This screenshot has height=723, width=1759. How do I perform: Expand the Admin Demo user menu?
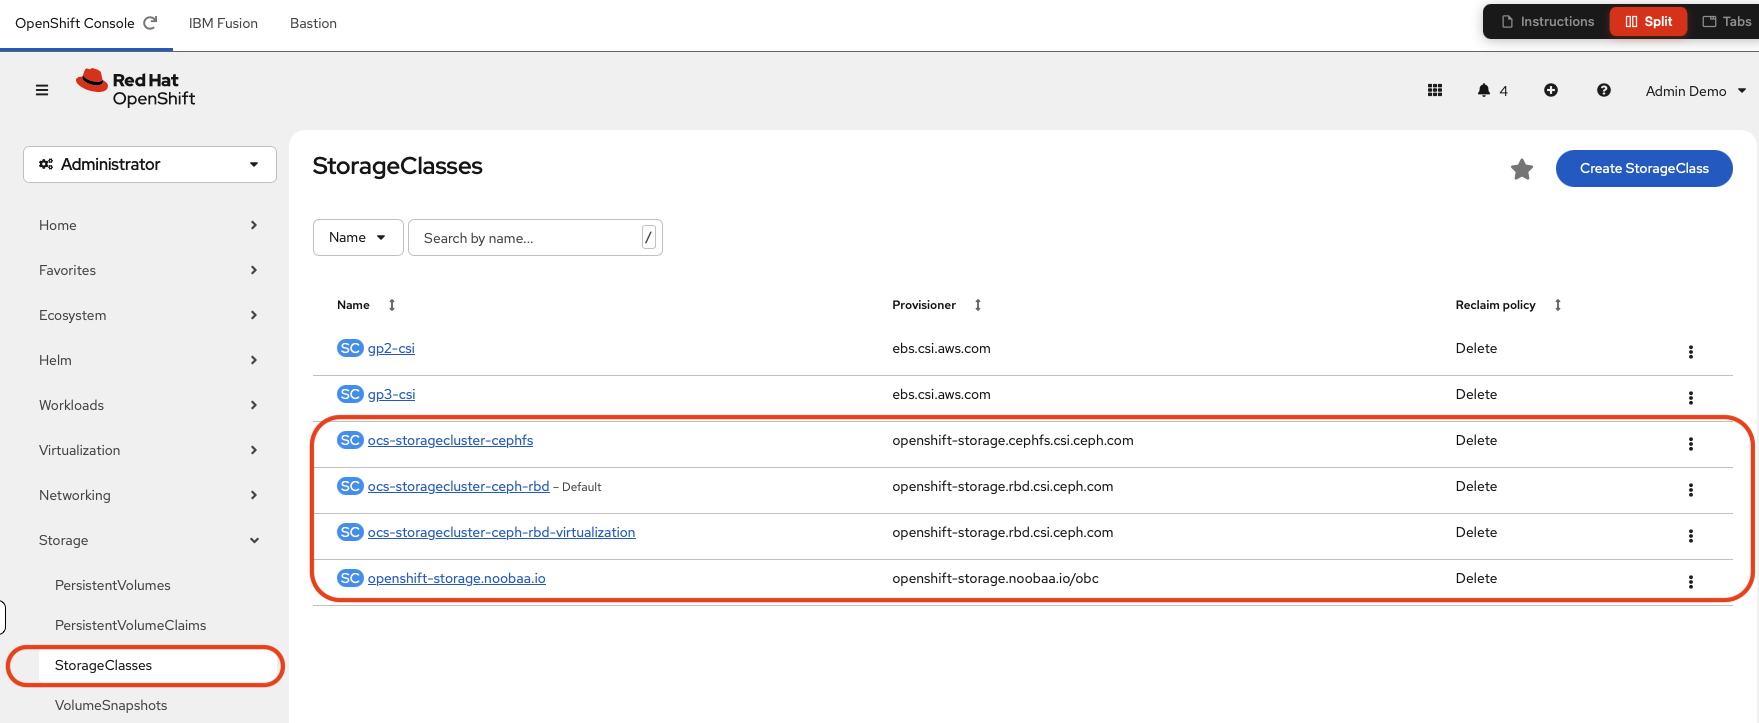pyautogui.click(x=1695, y=91)
